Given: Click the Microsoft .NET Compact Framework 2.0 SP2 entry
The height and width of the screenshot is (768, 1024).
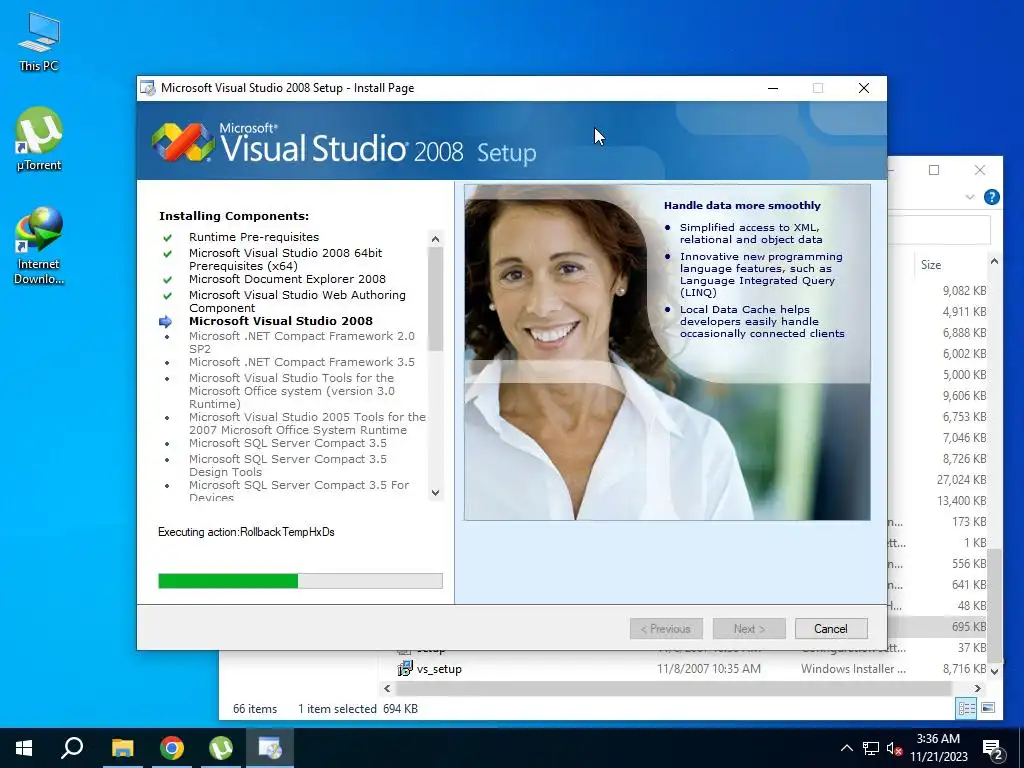Looking at the screenshot, I should coord(302,342).
